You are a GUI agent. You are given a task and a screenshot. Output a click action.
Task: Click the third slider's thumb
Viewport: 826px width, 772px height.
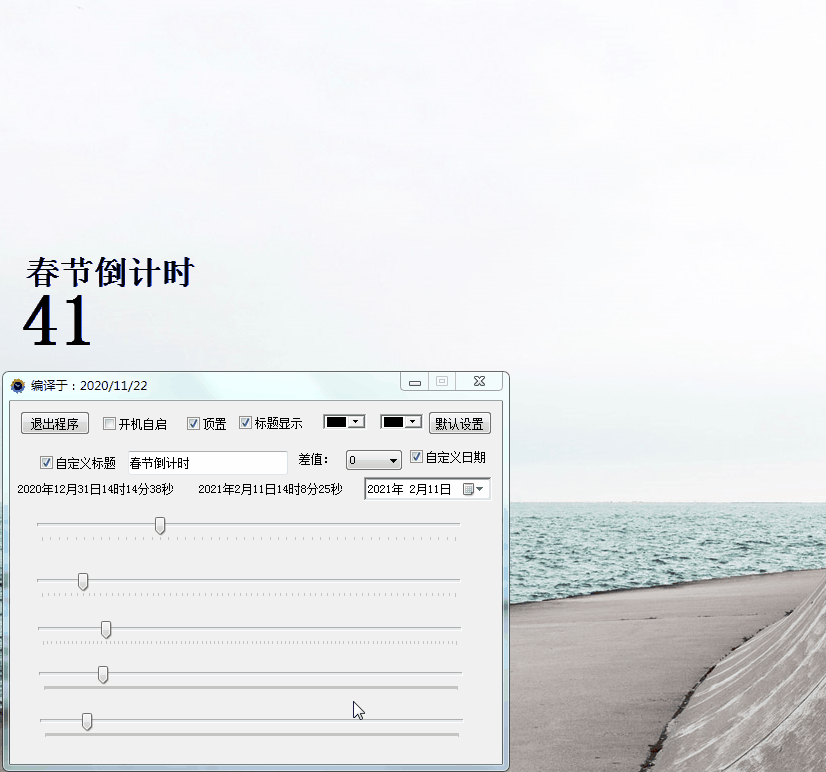106,630
